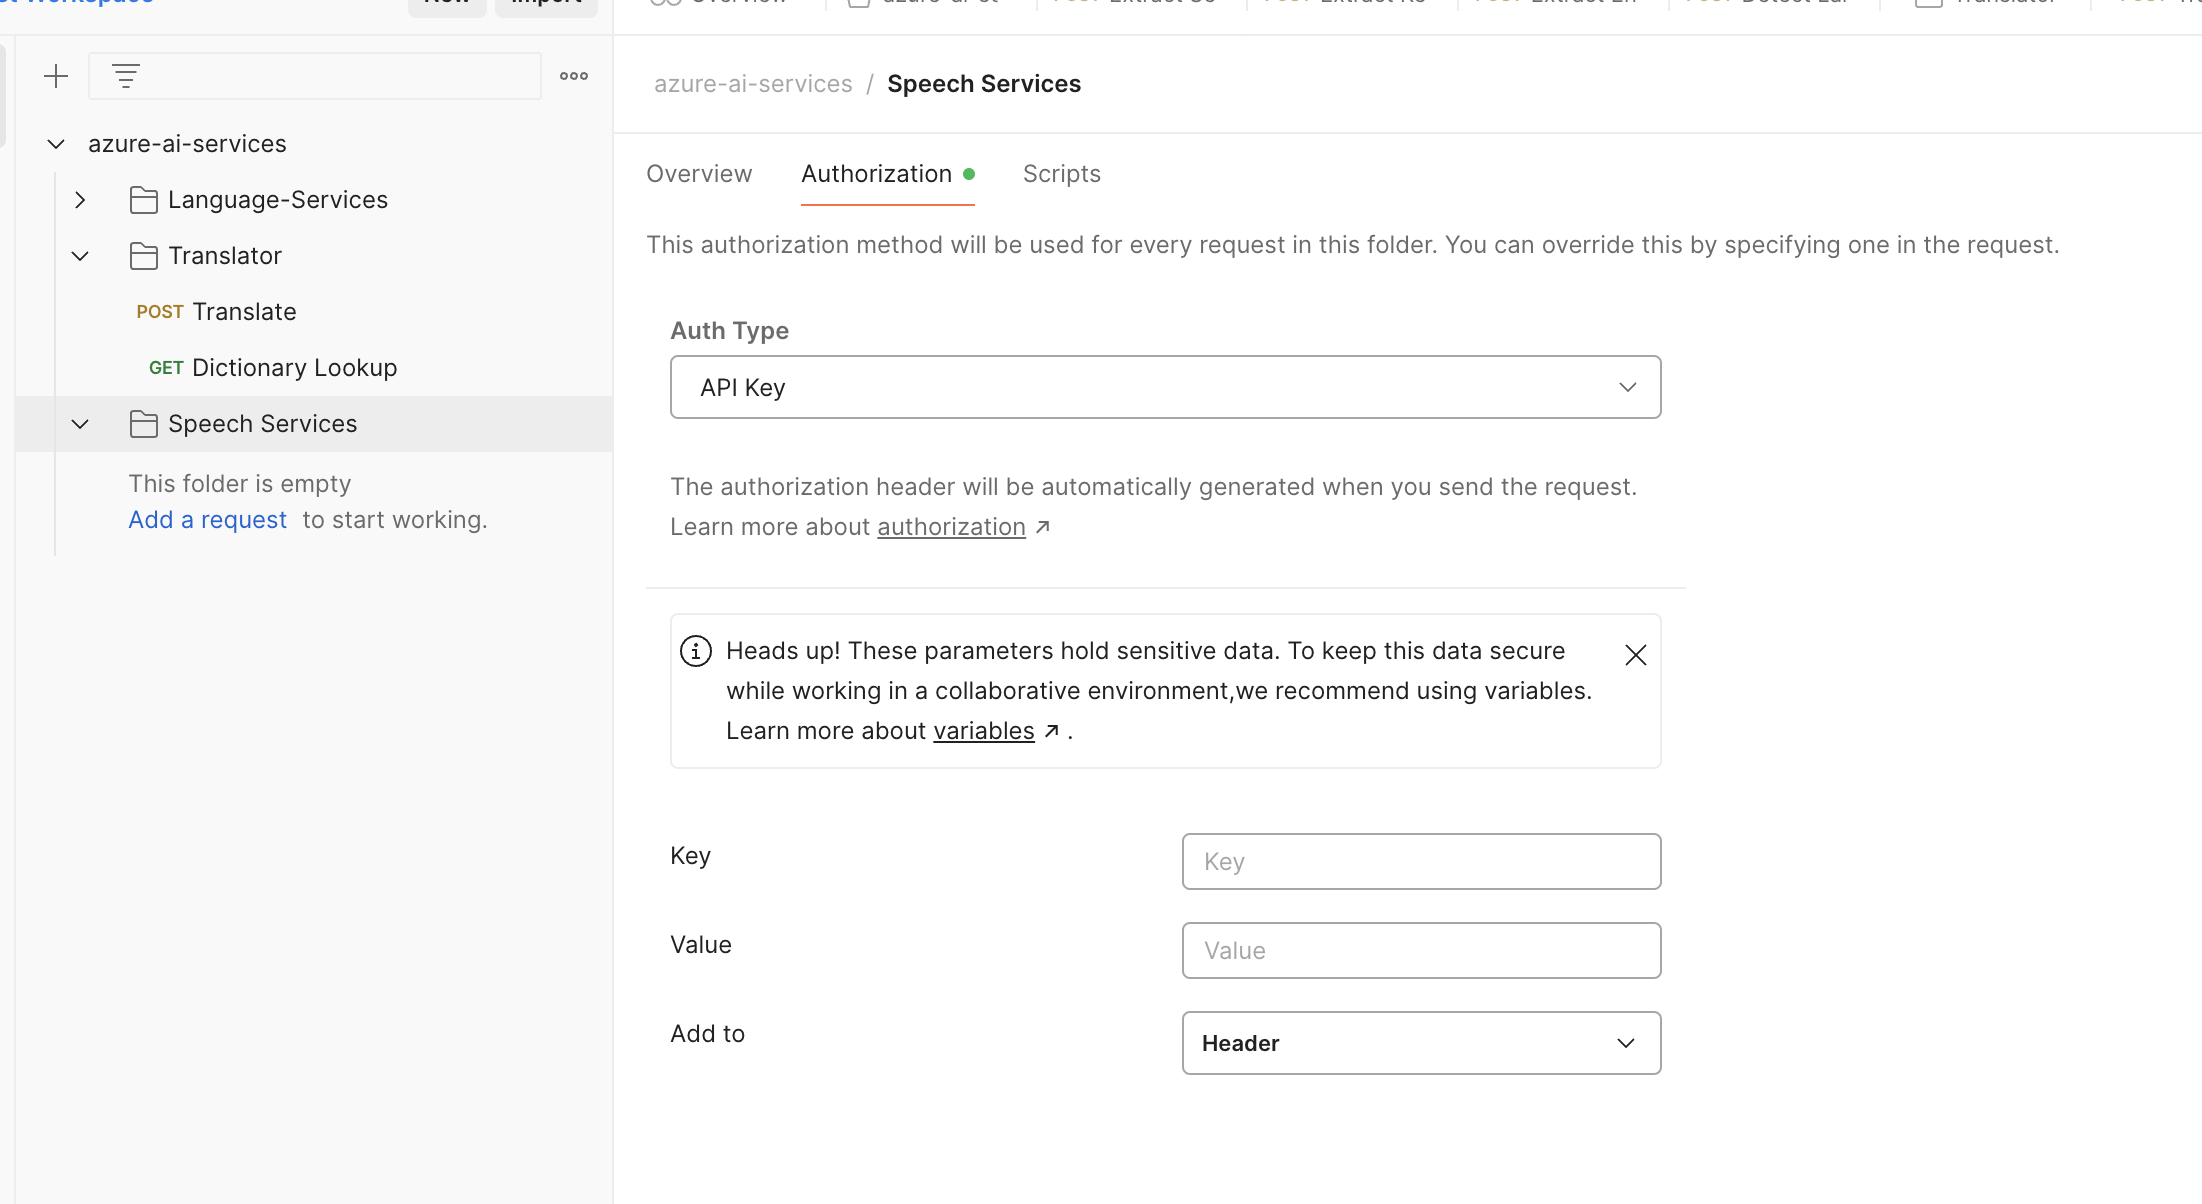Click the Language-Services folder icon
The height and width of the screenshot is (1204, 2202).
143,200
